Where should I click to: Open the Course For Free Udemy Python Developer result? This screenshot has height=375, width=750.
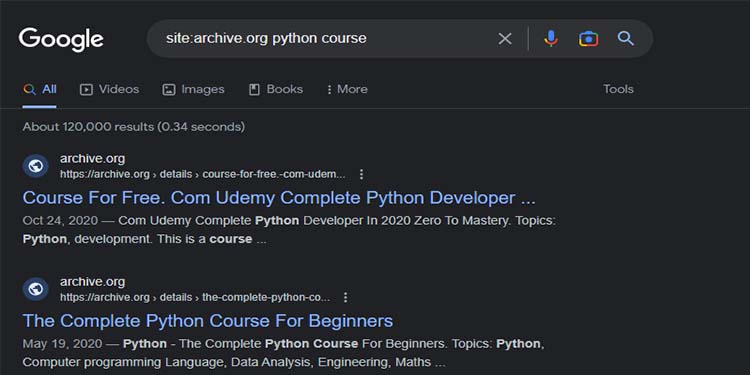click(279, 198)
